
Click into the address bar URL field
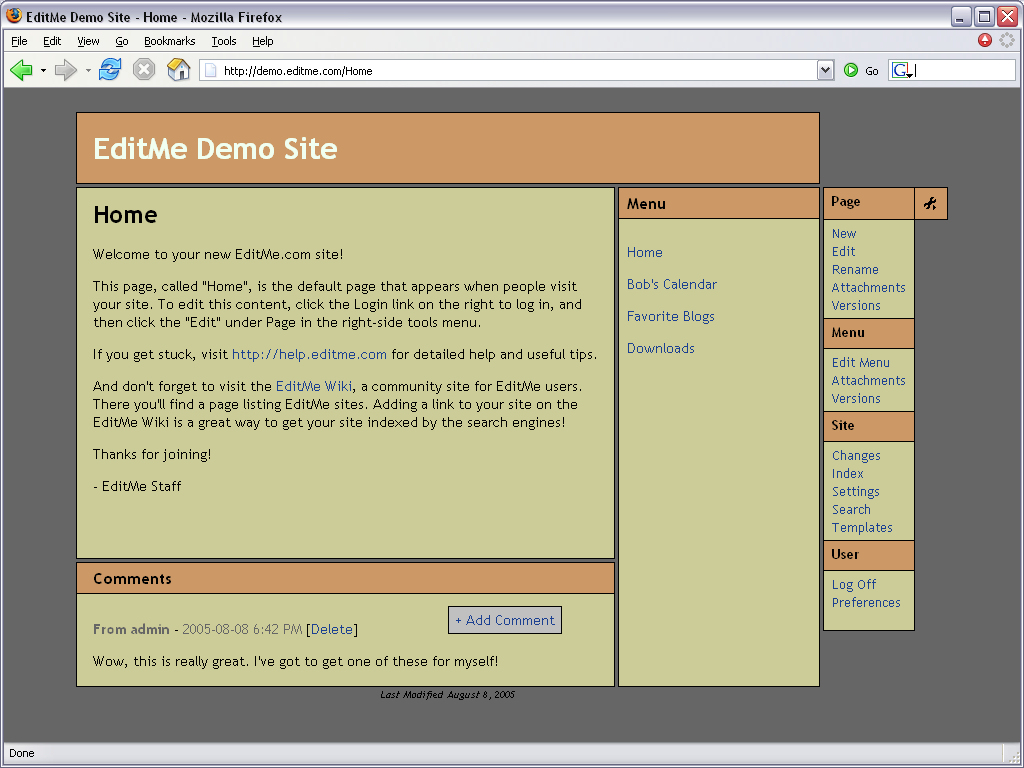click(x=516, y=71)
